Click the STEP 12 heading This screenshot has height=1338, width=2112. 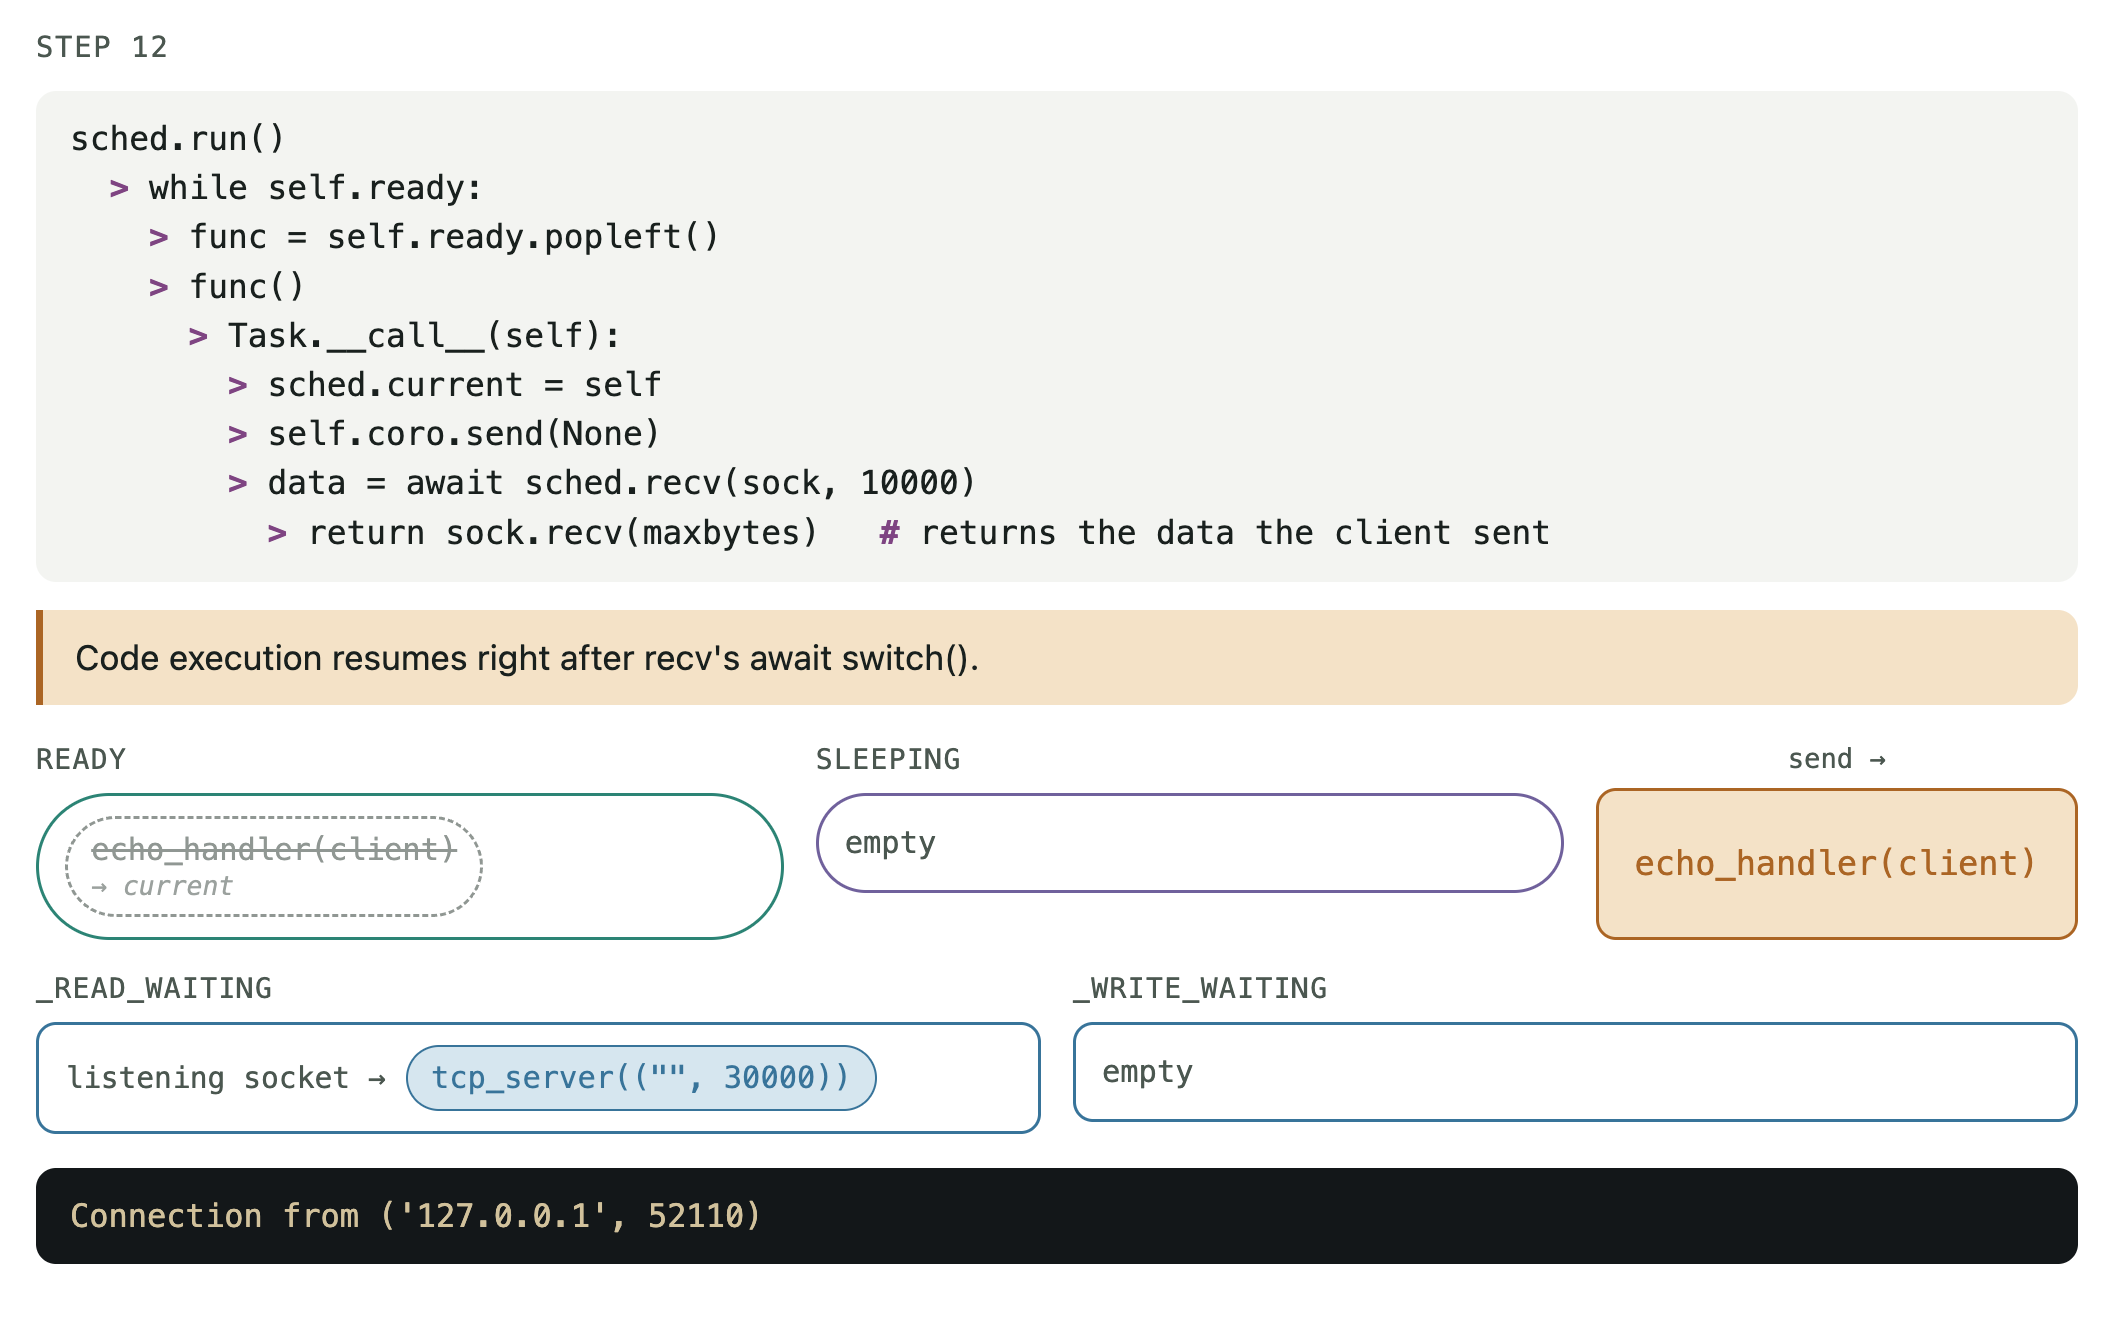coord(102,47)
